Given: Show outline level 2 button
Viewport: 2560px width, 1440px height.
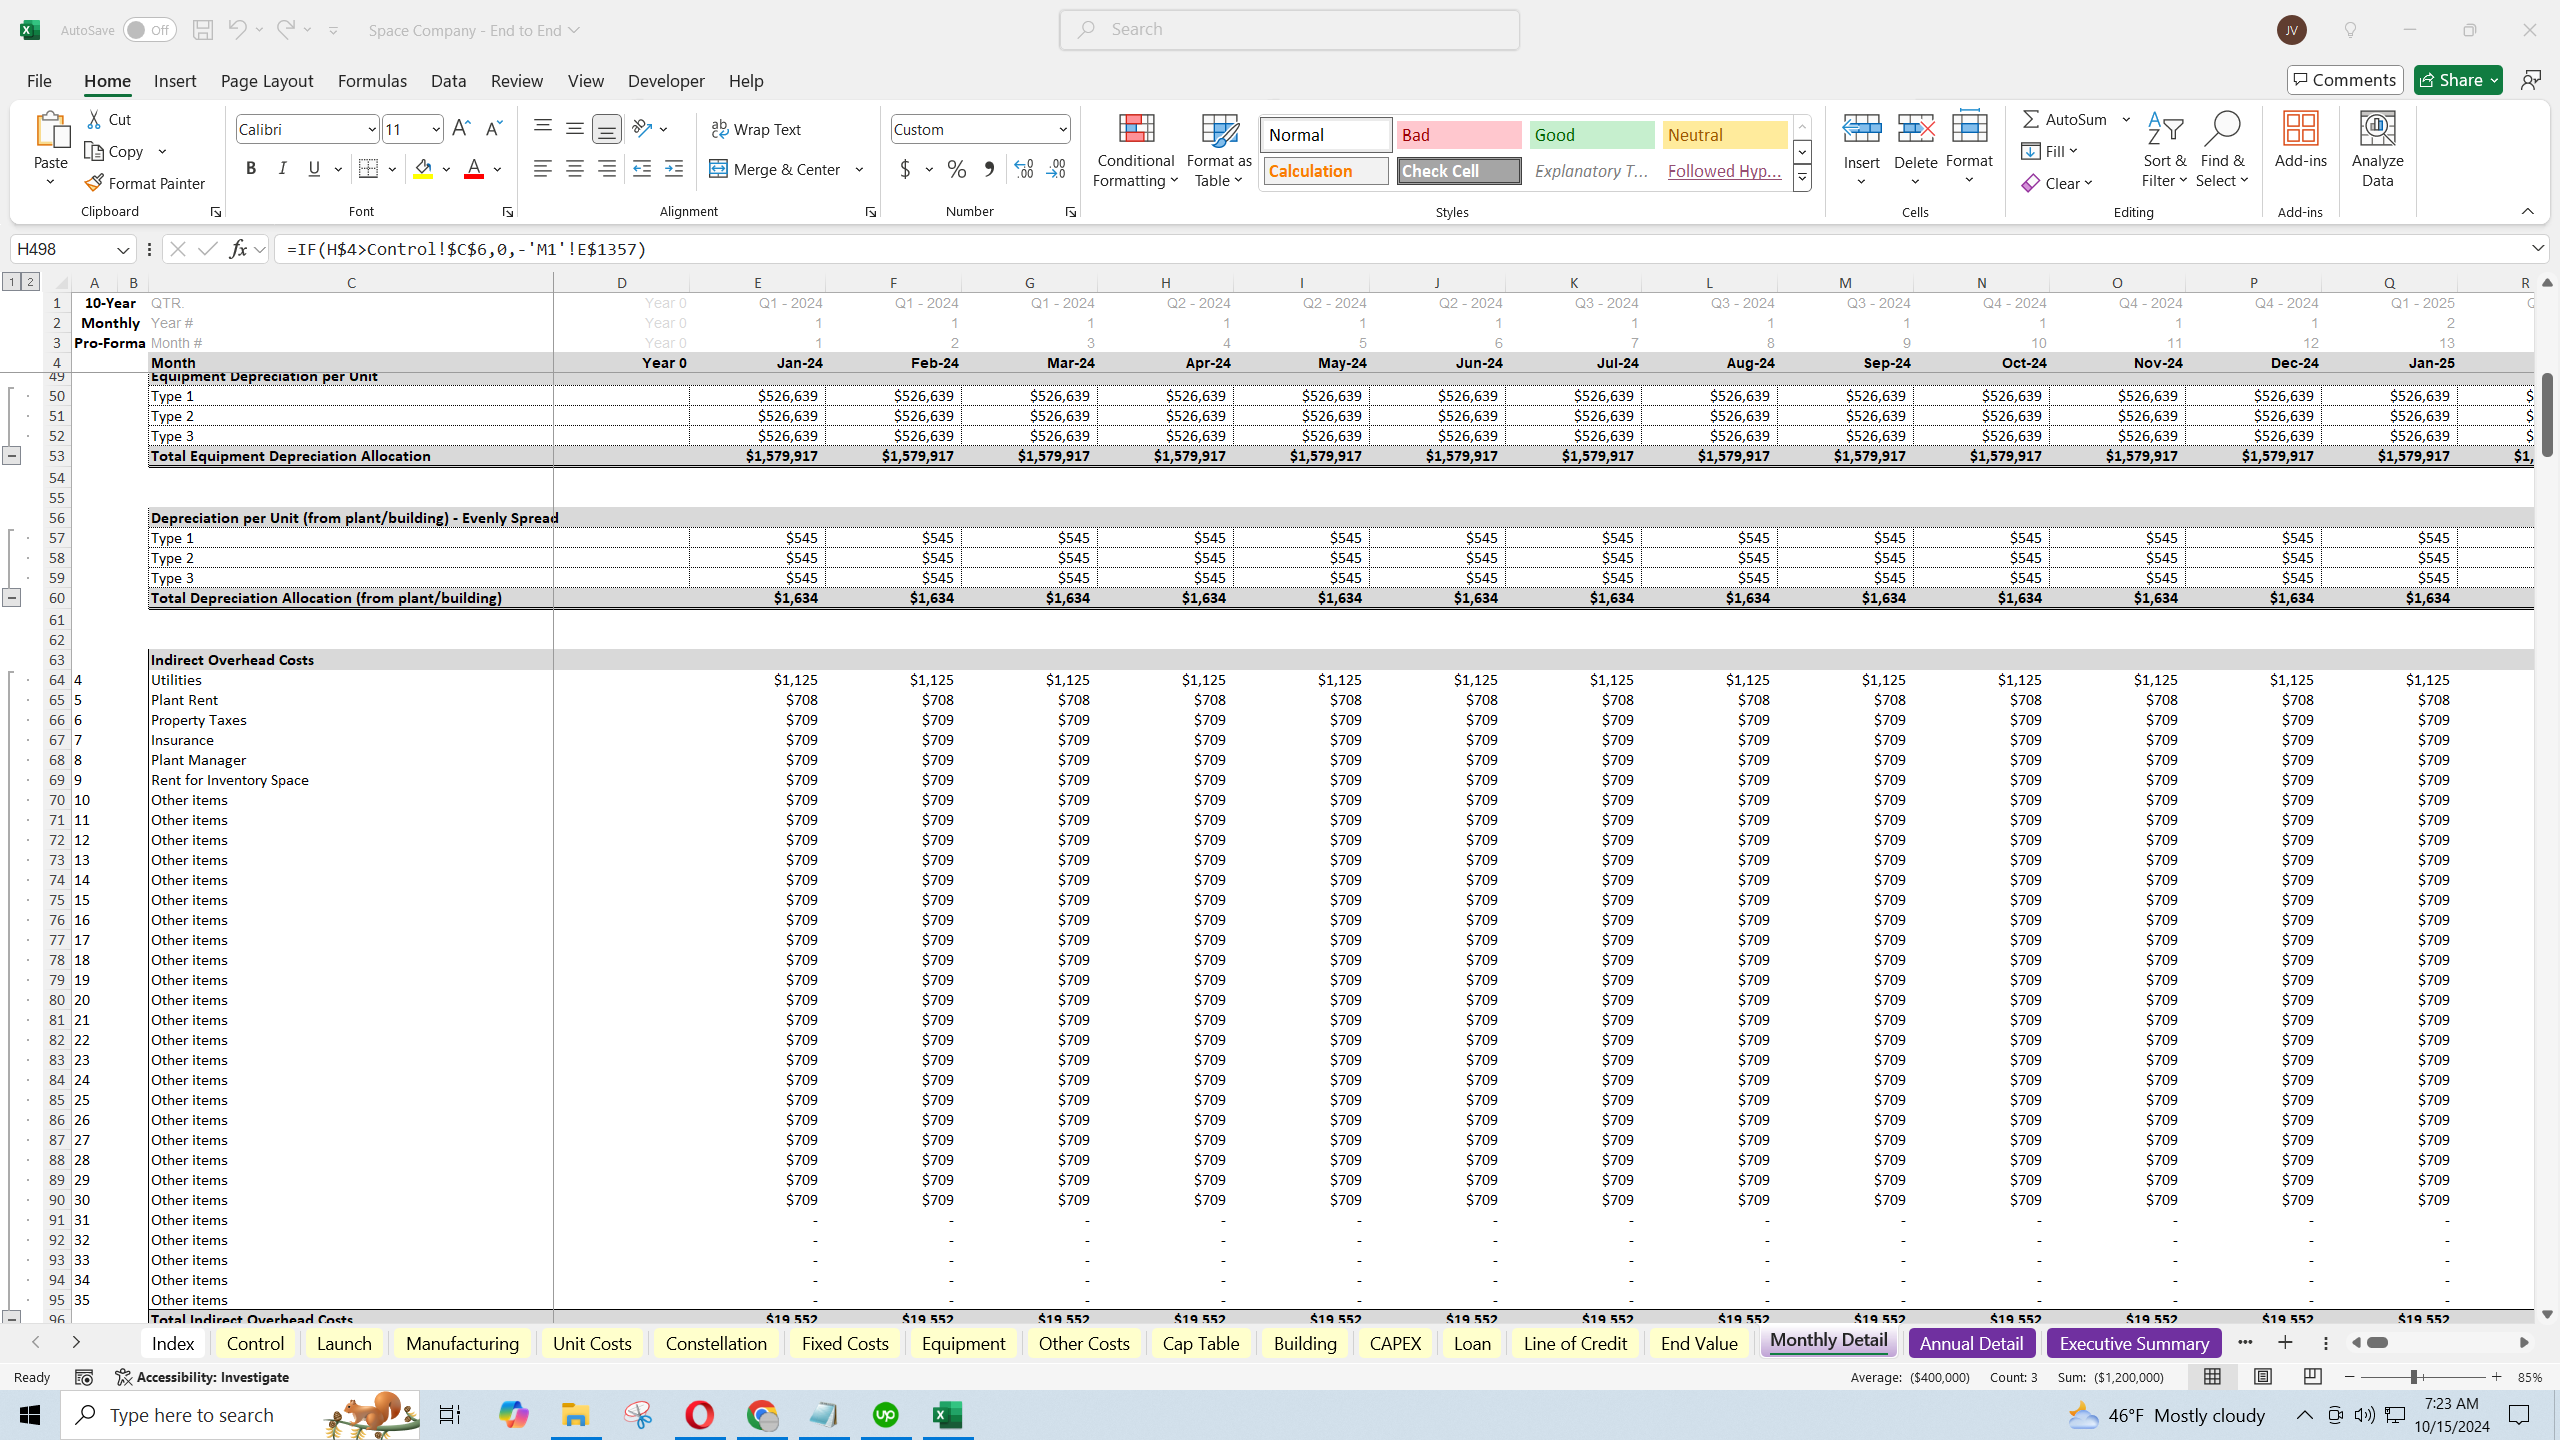Looking at the screenshot, I should point(30,282).
